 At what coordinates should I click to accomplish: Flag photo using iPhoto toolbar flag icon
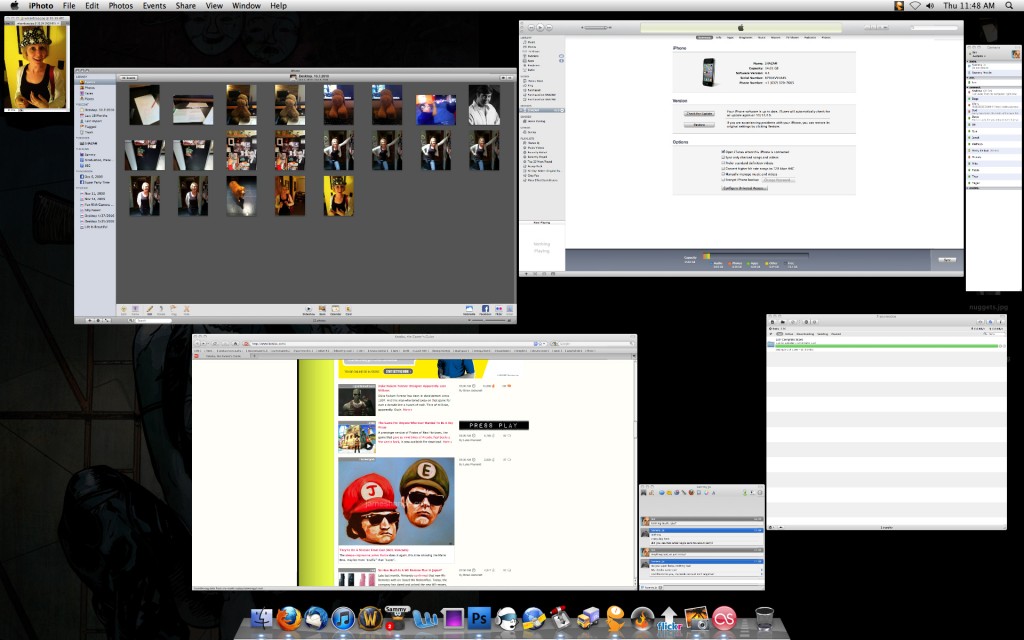173,309
